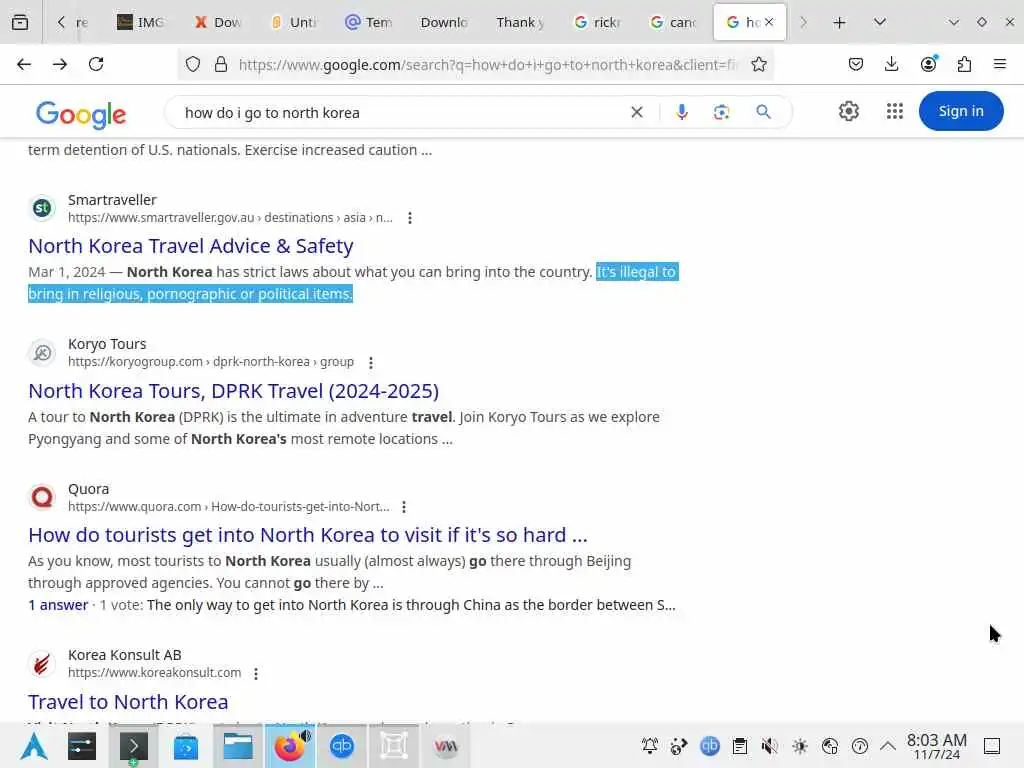Switch to the canc Google tab
This screenshot has height=768, width=1024.
673,22
